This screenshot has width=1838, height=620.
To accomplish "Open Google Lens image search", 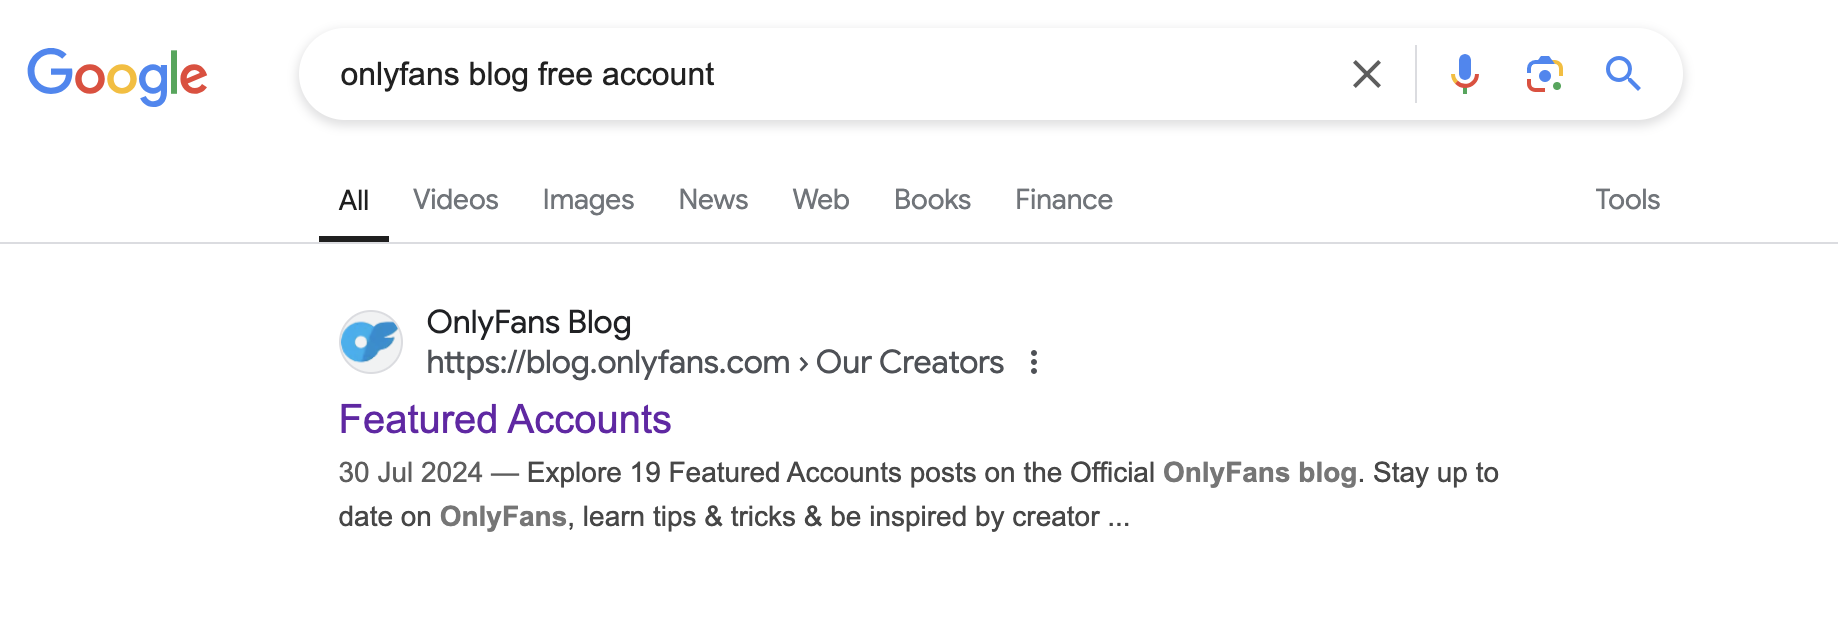I will pyautogui.click(x=1544, y=73).
